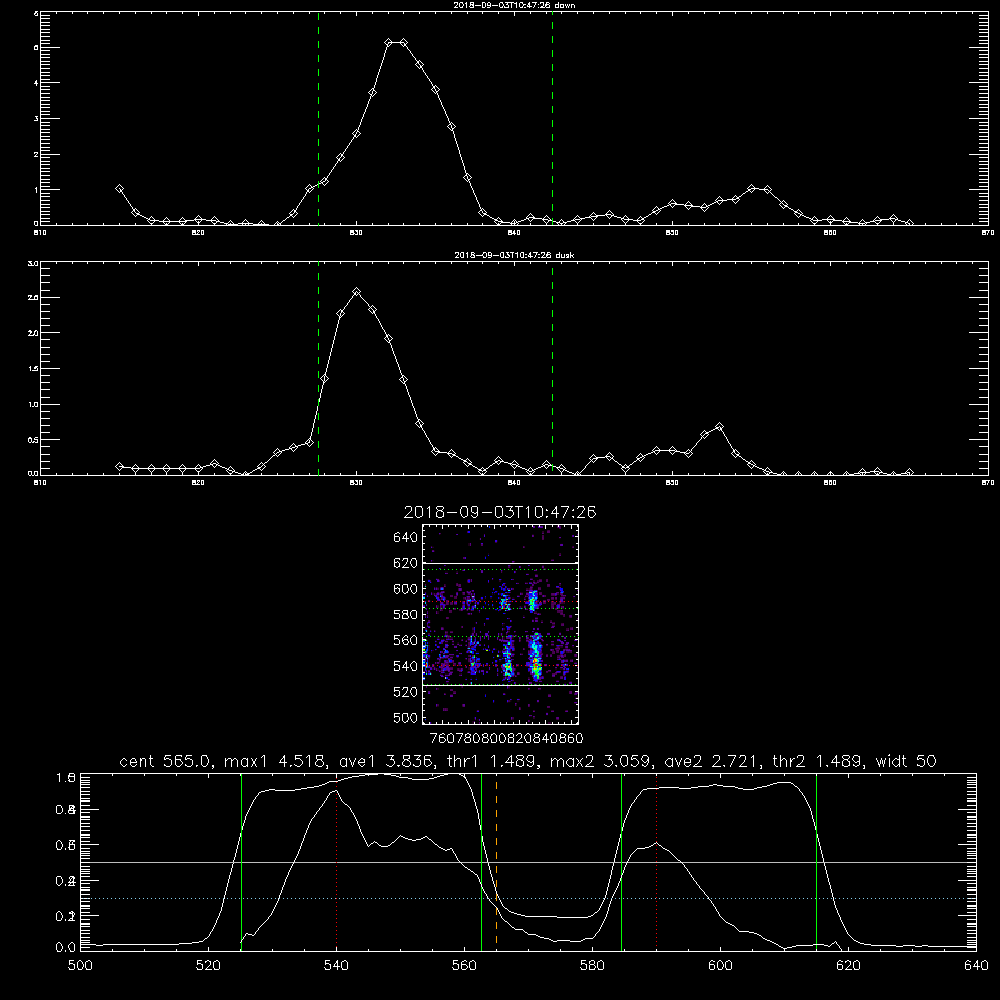Click the green solid line near 585 in bottom plot
1000x1000 pixels.
621,861
